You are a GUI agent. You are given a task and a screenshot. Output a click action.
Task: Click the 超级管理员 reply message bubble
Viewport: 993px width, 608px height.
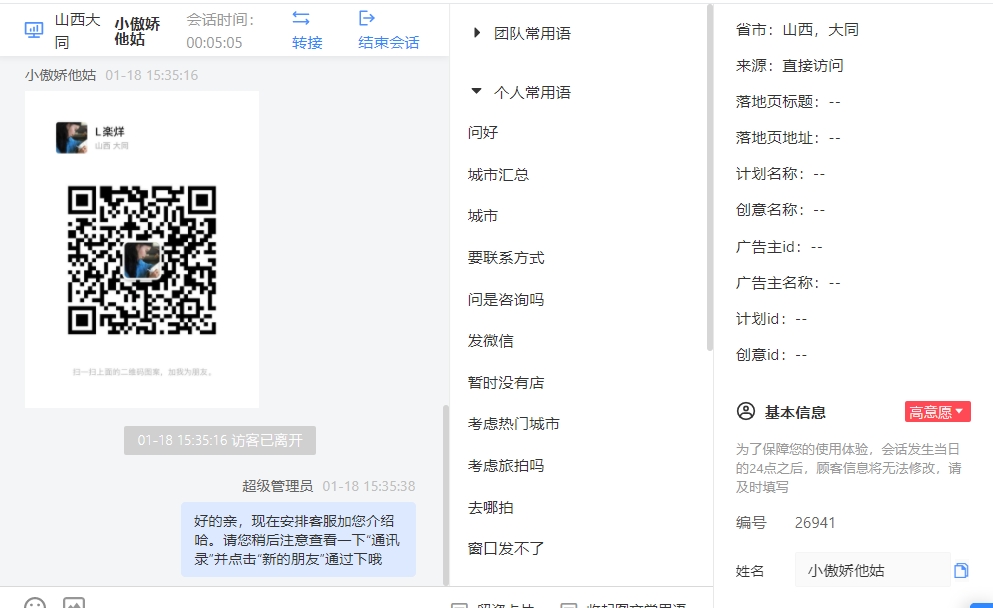pyautogui.click(x=298, y=540)
